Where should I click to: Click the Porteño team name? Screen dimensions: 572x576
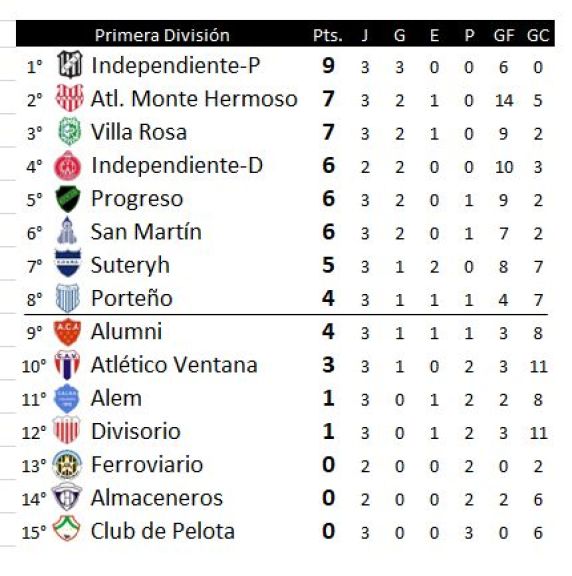(x=132, y=298)
